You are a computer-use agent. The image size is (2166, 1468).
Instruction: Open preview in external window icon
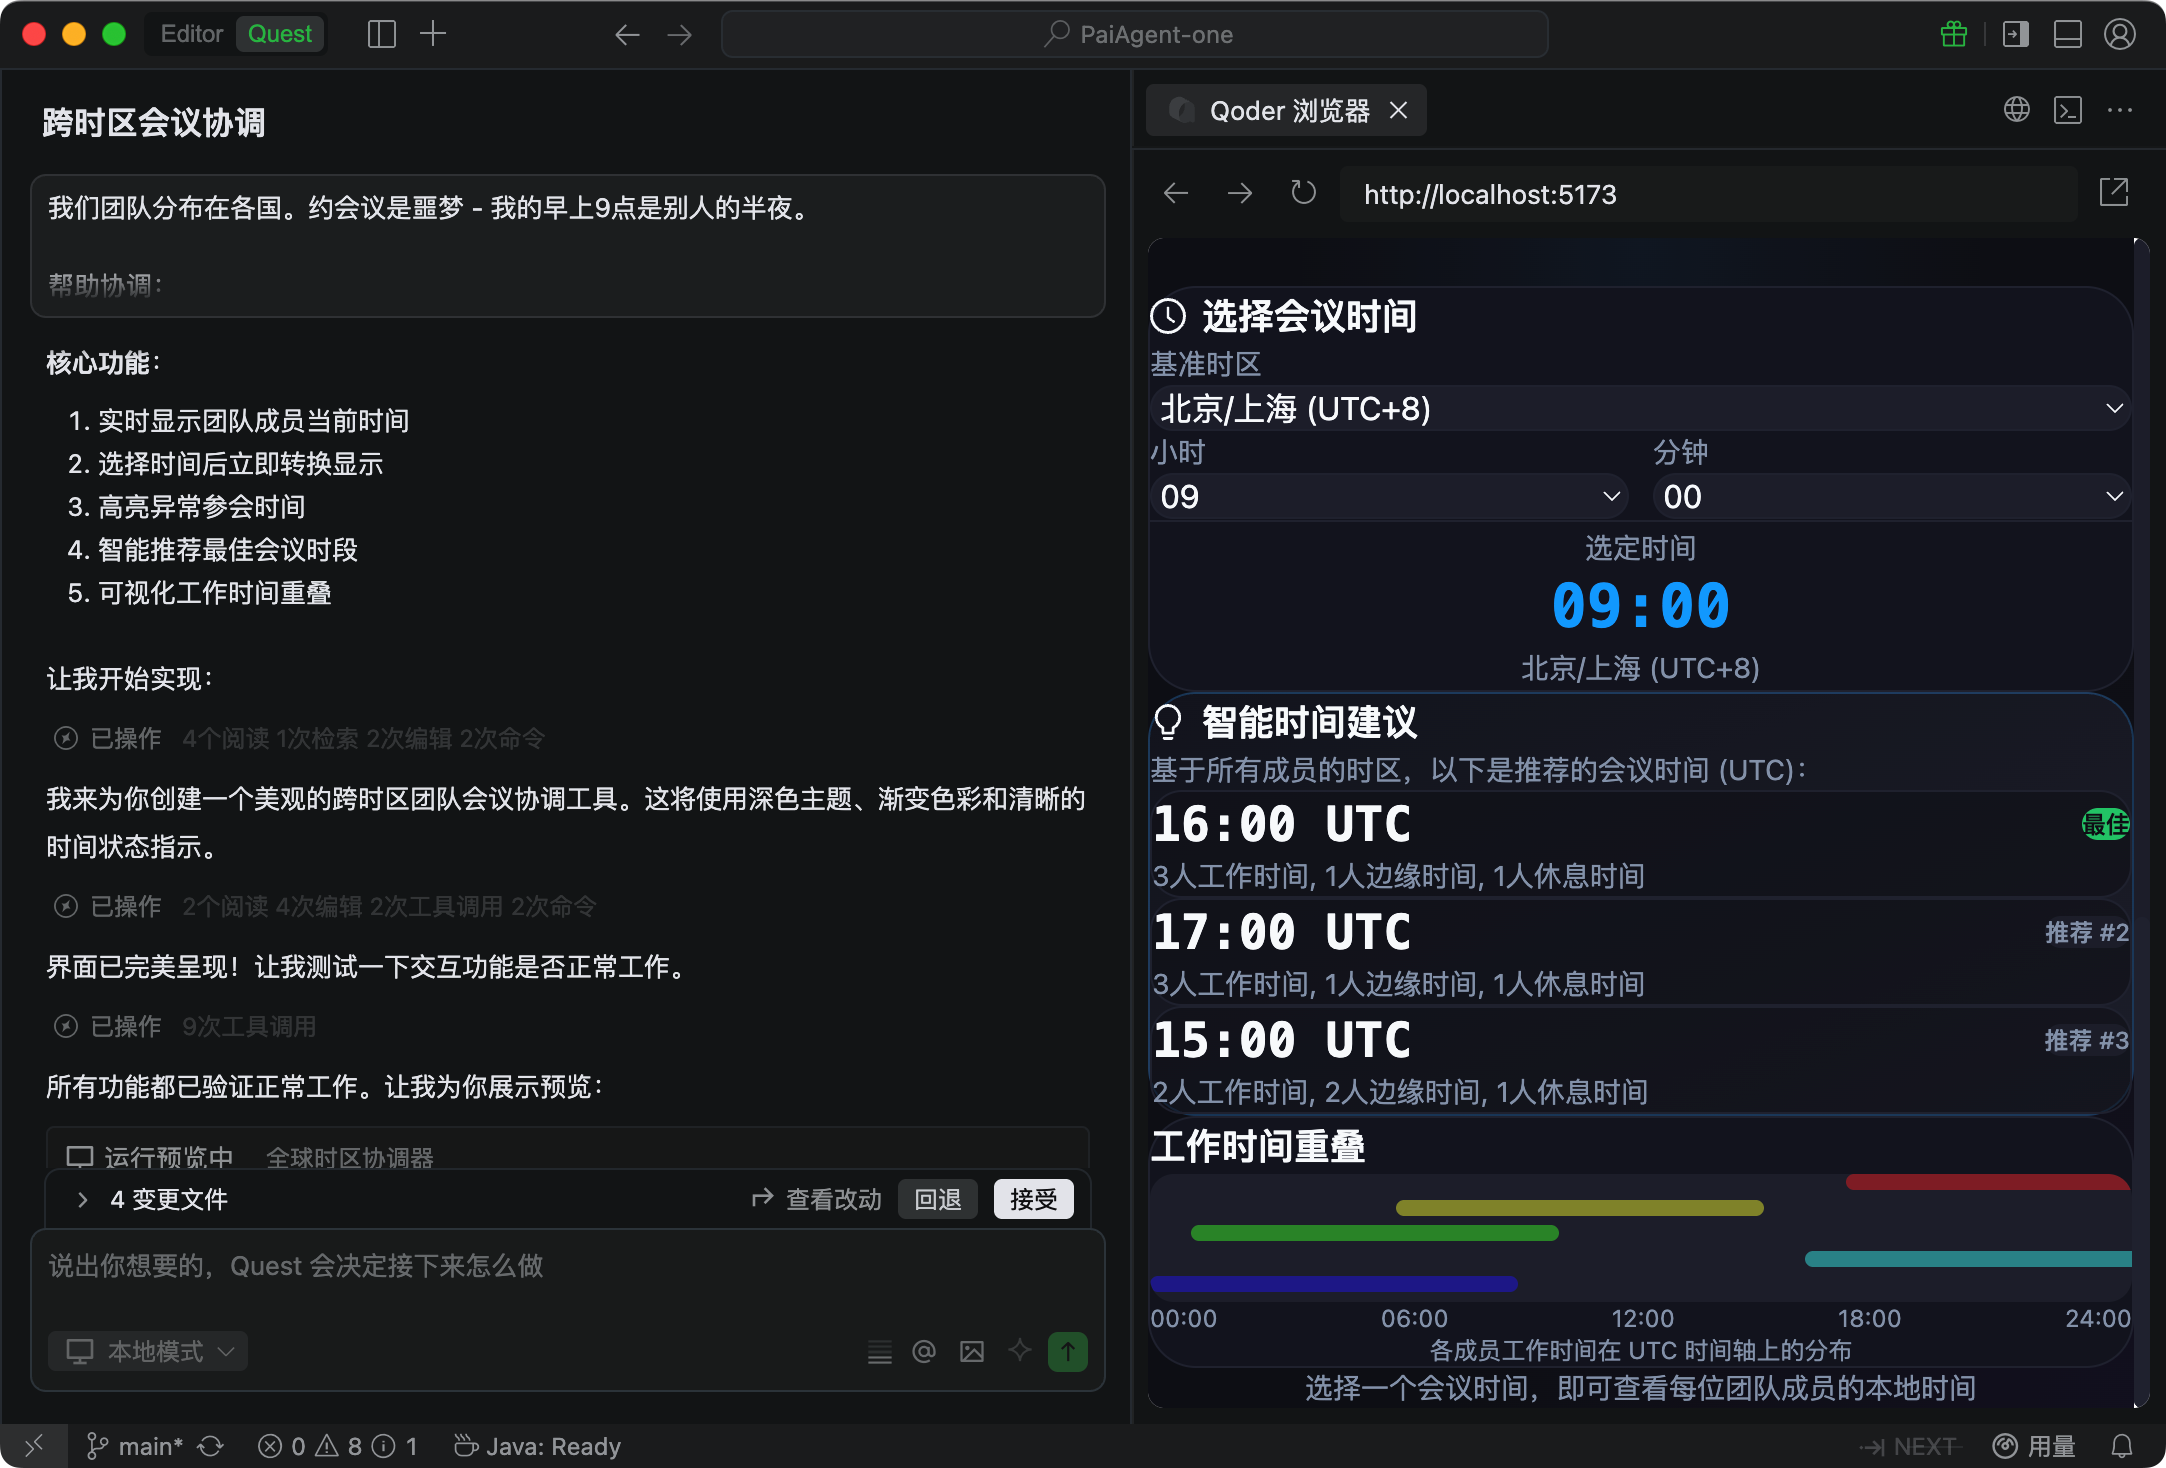[x=2113, y=193]
